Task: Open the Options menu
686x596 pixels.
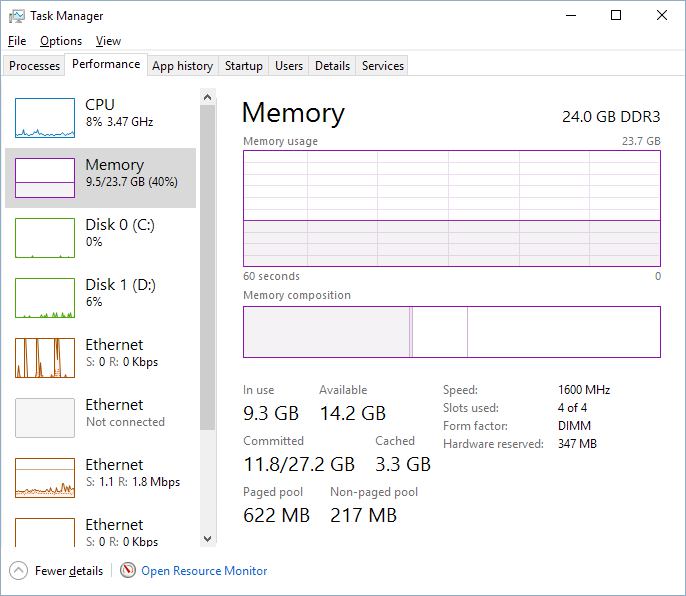Action: coord(61,41)
